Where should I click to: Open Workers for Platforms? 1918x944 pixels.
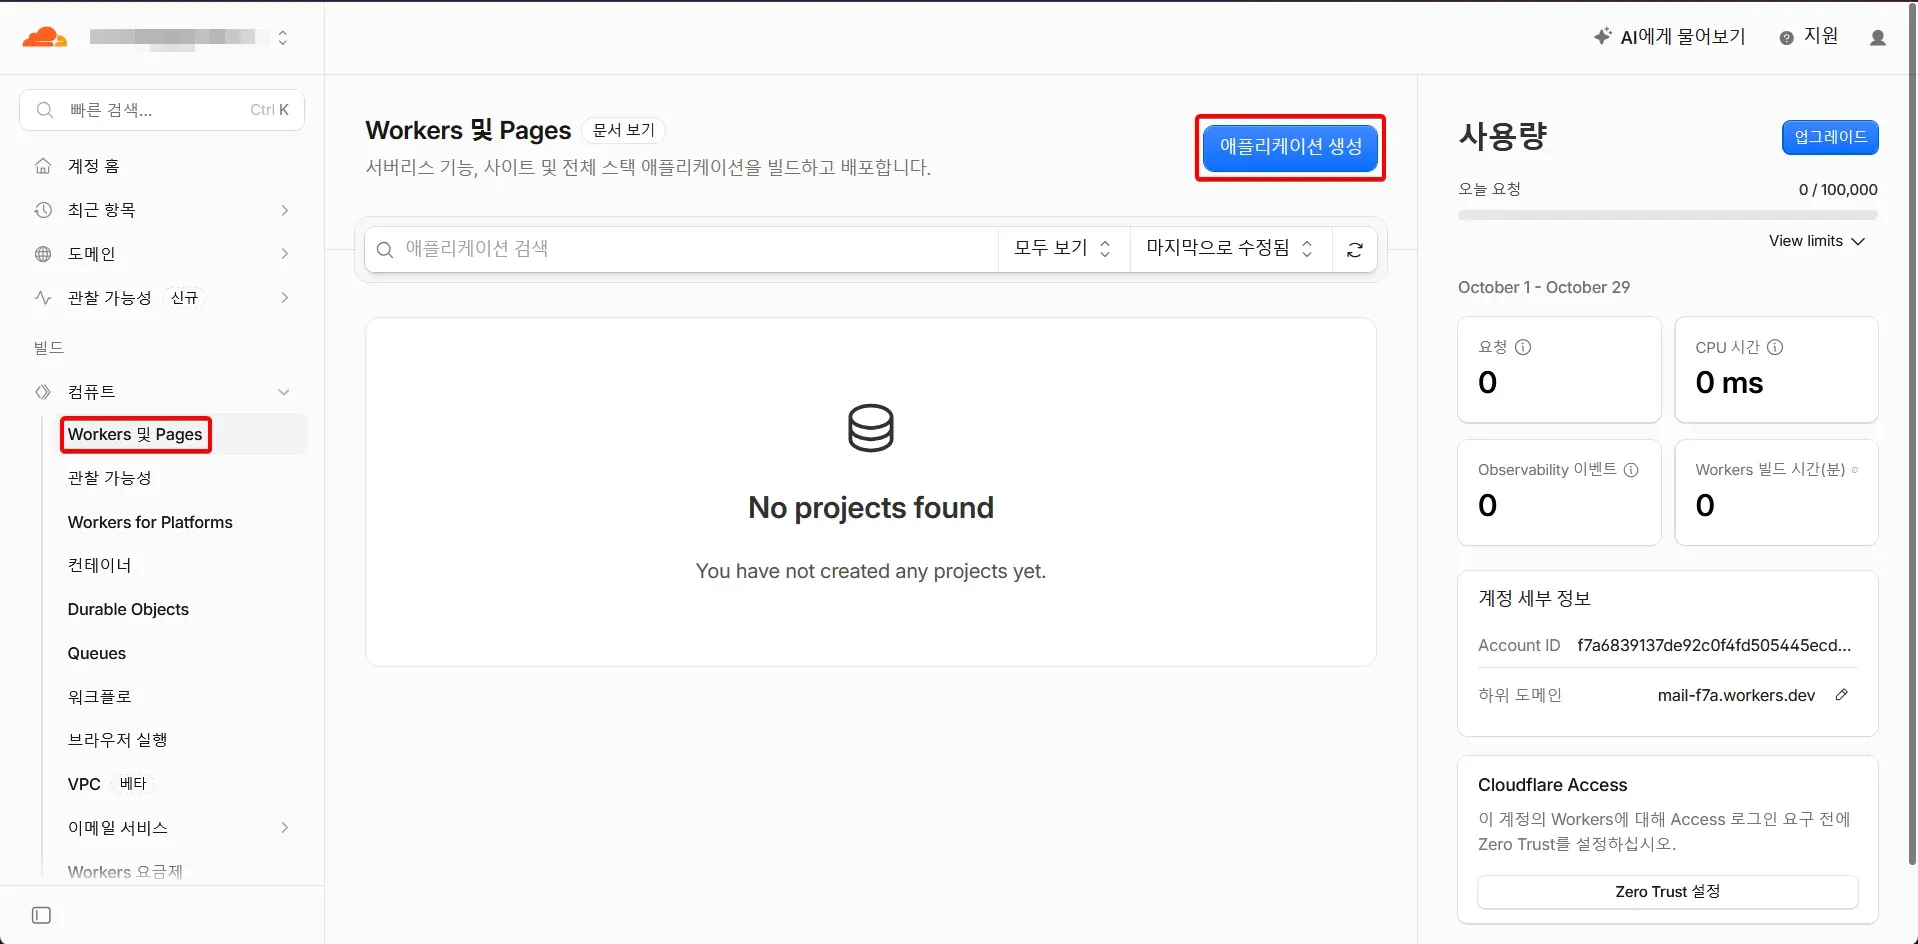click(x=150, y=522)
